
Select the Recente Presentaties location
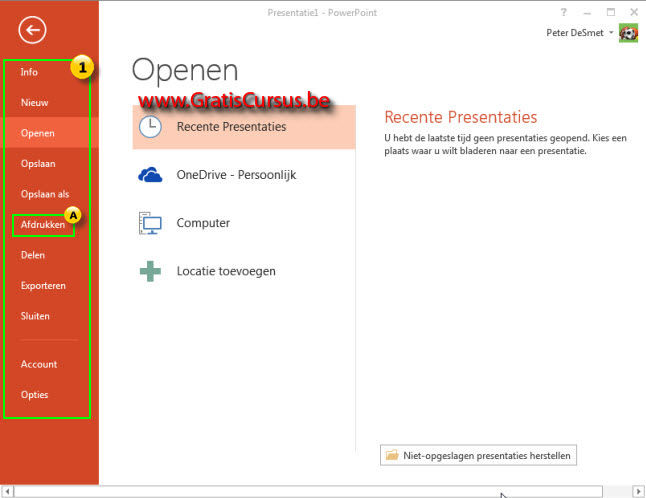tap(244, 126)
